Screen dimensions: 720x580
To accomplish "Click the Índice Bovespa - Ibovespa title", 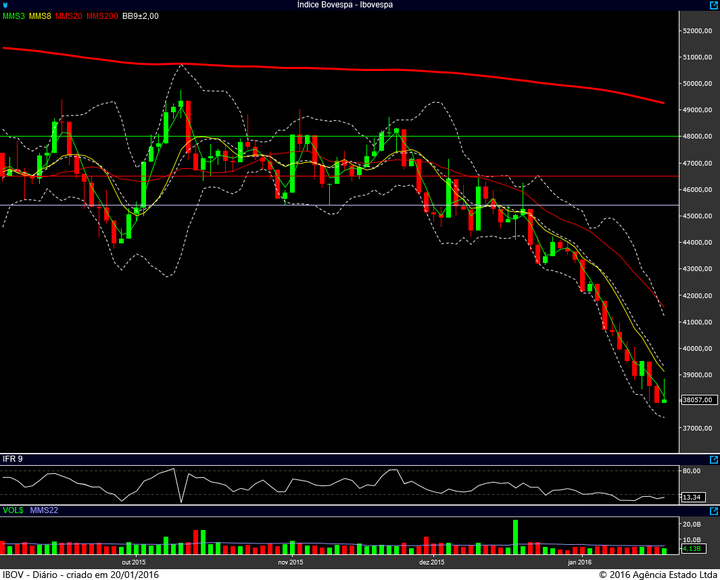I will click(345, 5).
